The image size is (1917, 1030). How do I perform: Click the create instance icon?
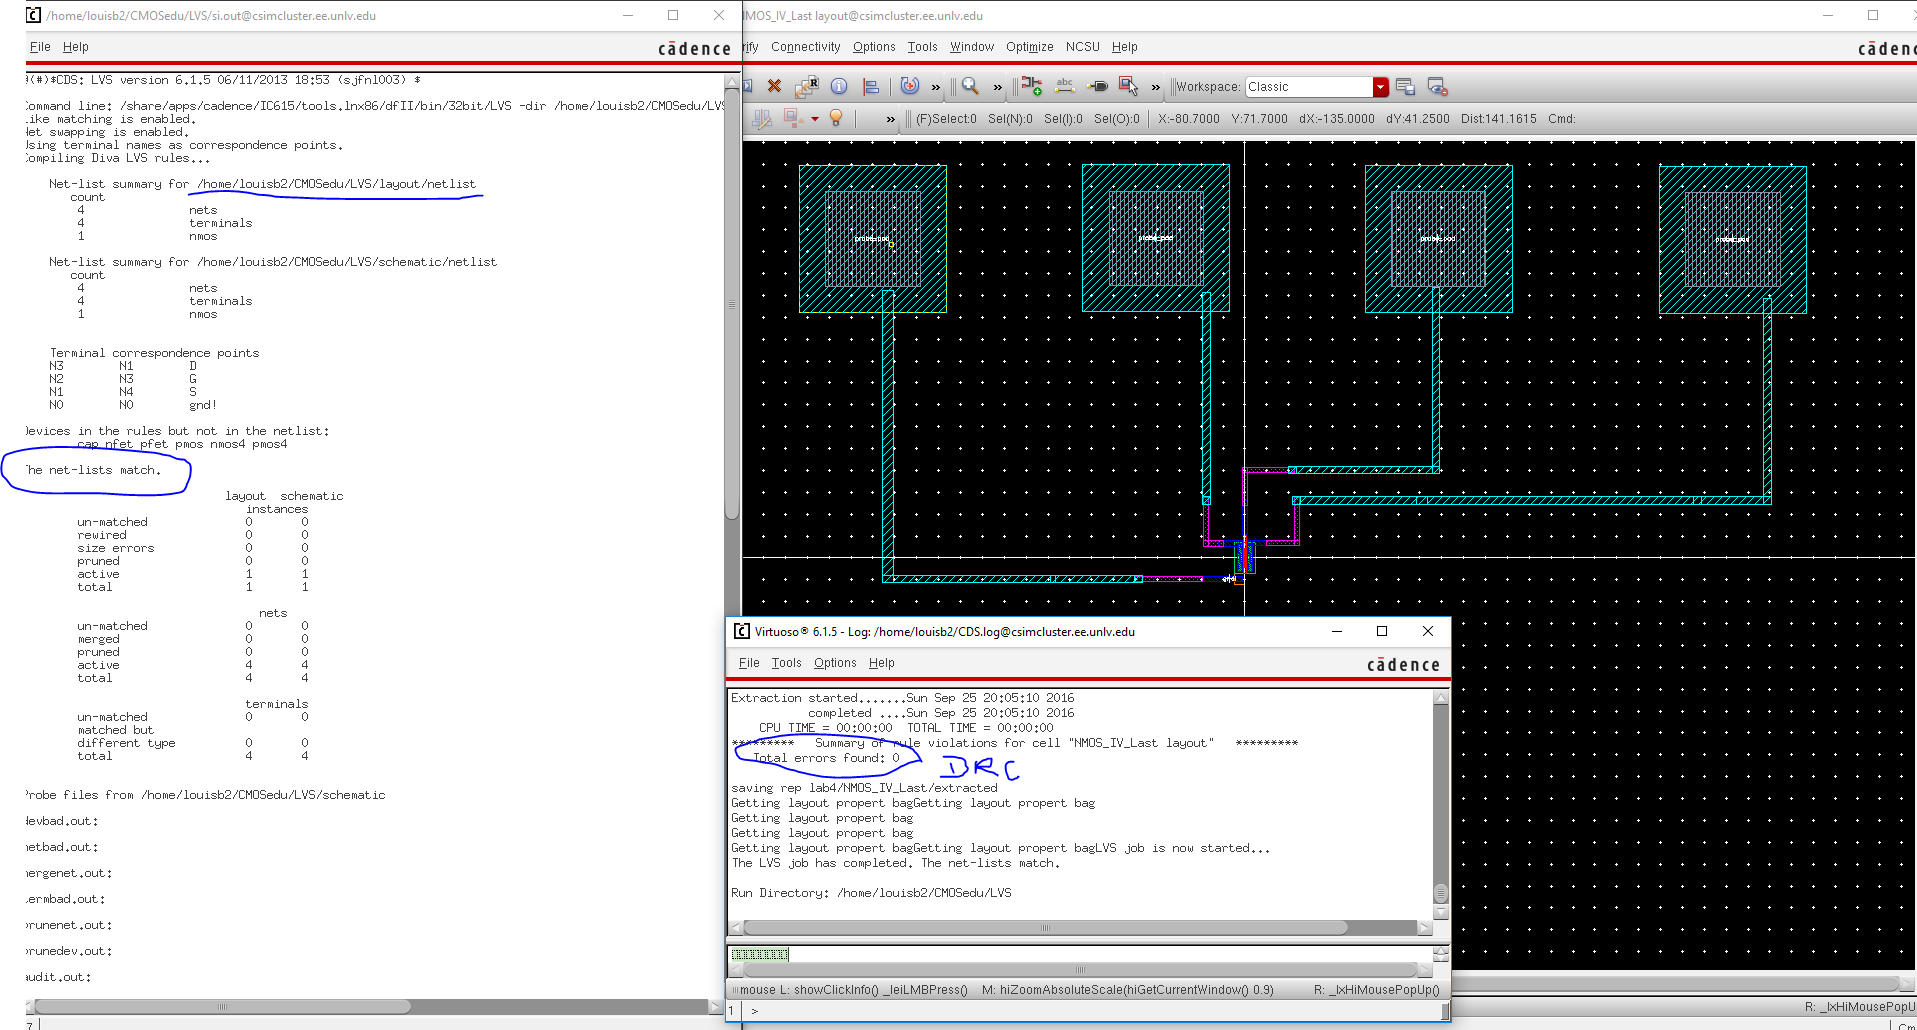point(1032,87)
